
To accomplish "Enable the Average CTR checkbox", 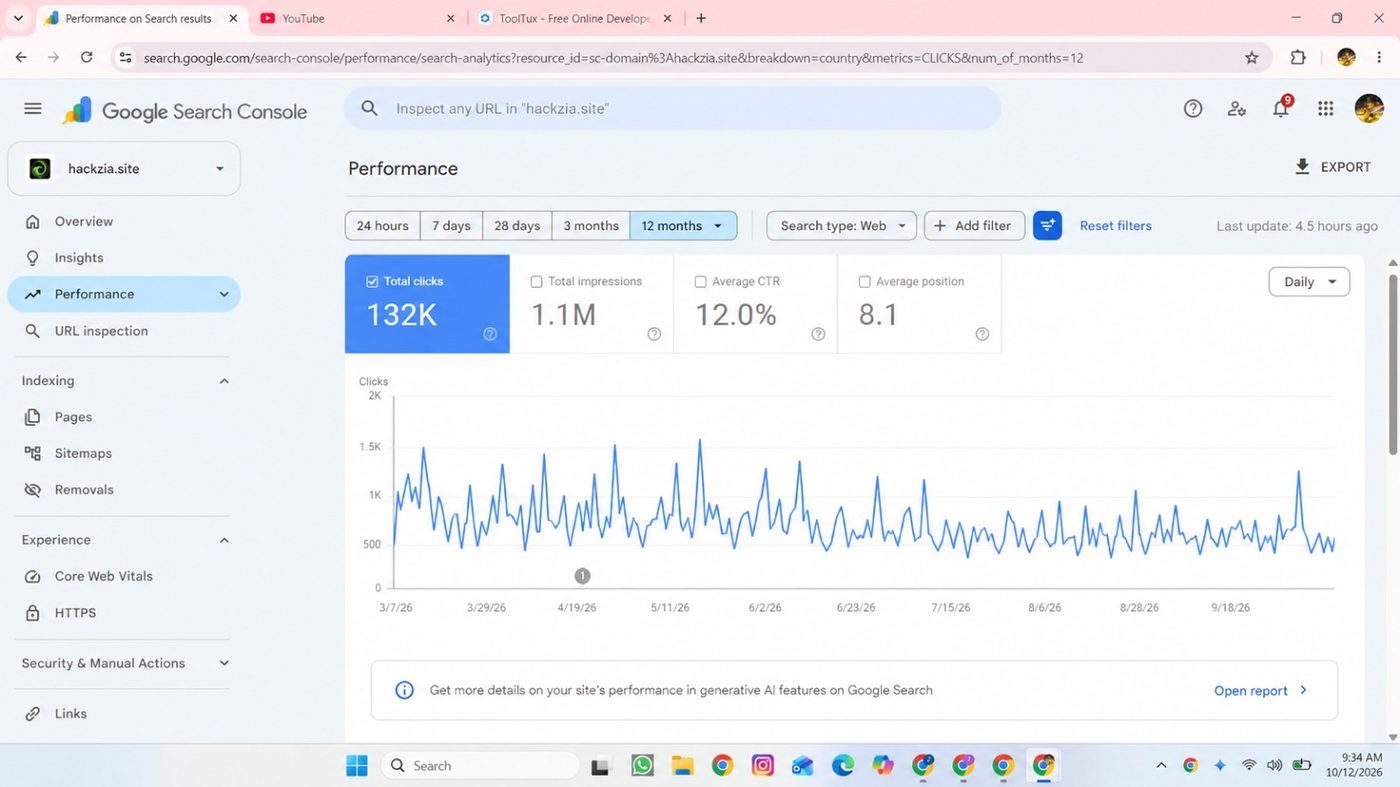I will click(x=700, y=282).
